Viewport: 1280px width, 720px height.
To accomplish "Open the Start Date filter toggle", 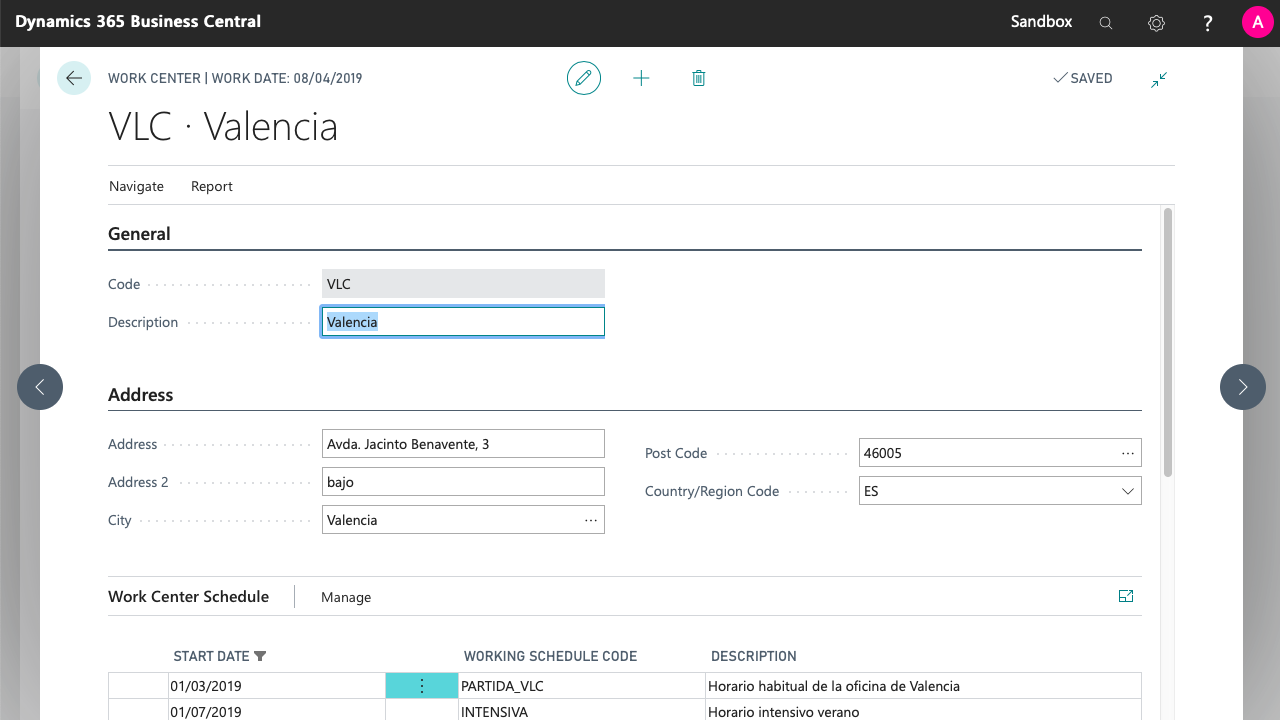I will click(260, 656).
